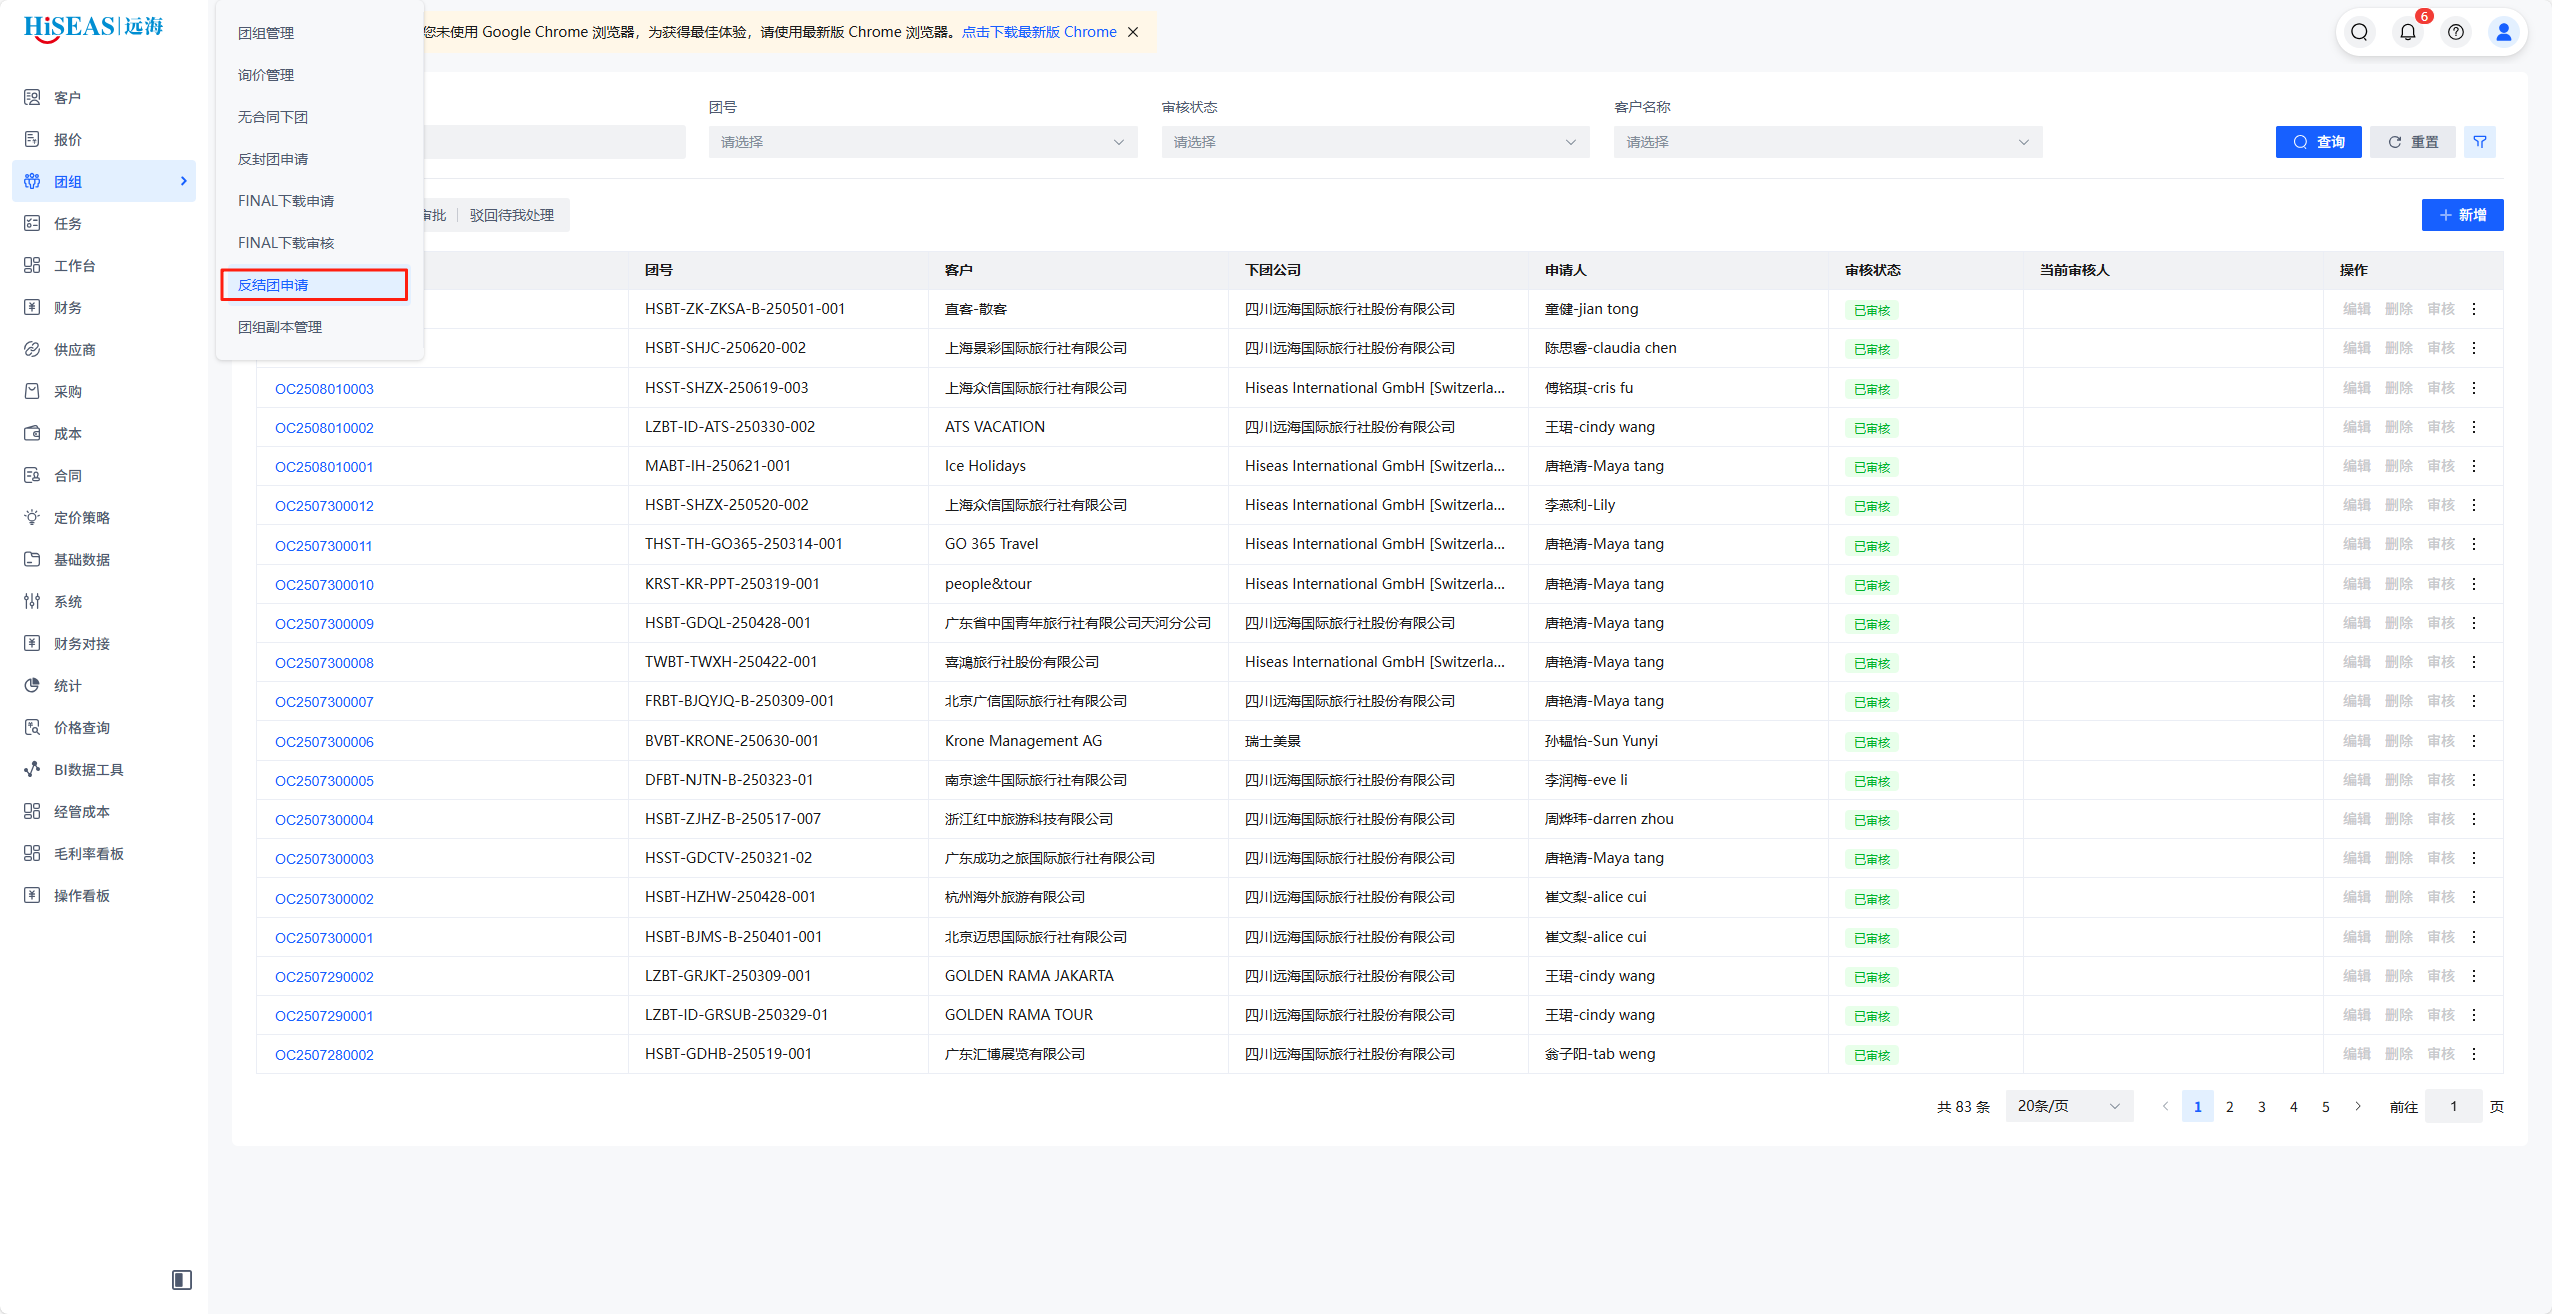
Task: Open the 20条/页 page size selector
Action: [2068, 1106]
